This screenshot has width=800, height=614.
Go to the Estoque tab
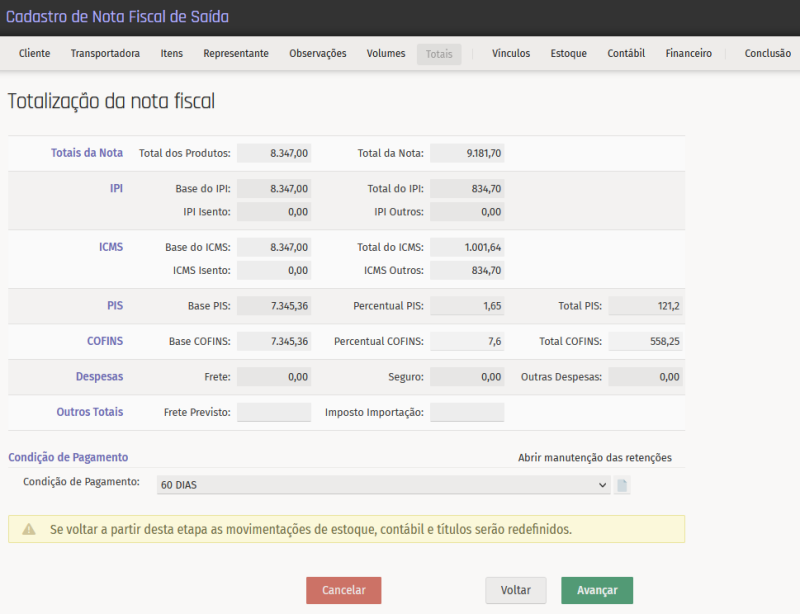(x=568, y=54)
